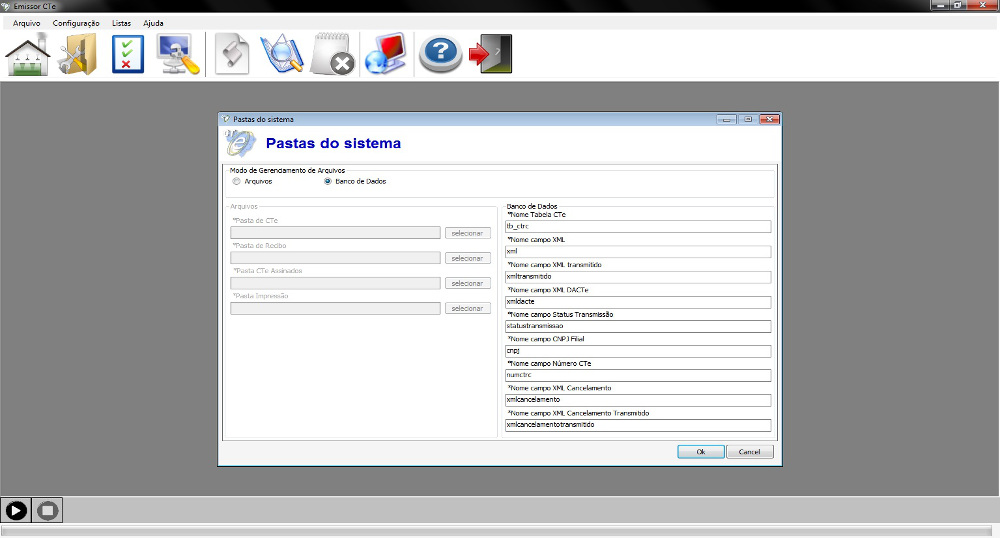Click the play button at bottom left
Viewport: 1000px width, 538px height.
pos(16,510)
